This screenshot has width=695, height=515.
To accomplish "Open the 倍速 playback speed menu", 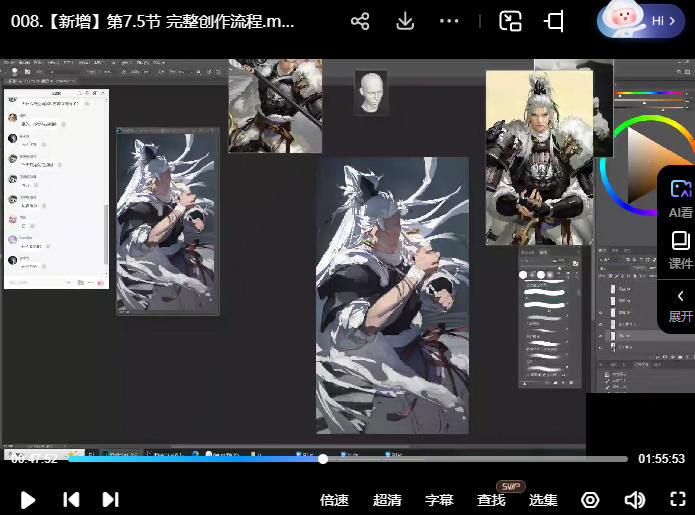I will click(x=334, y=500).
